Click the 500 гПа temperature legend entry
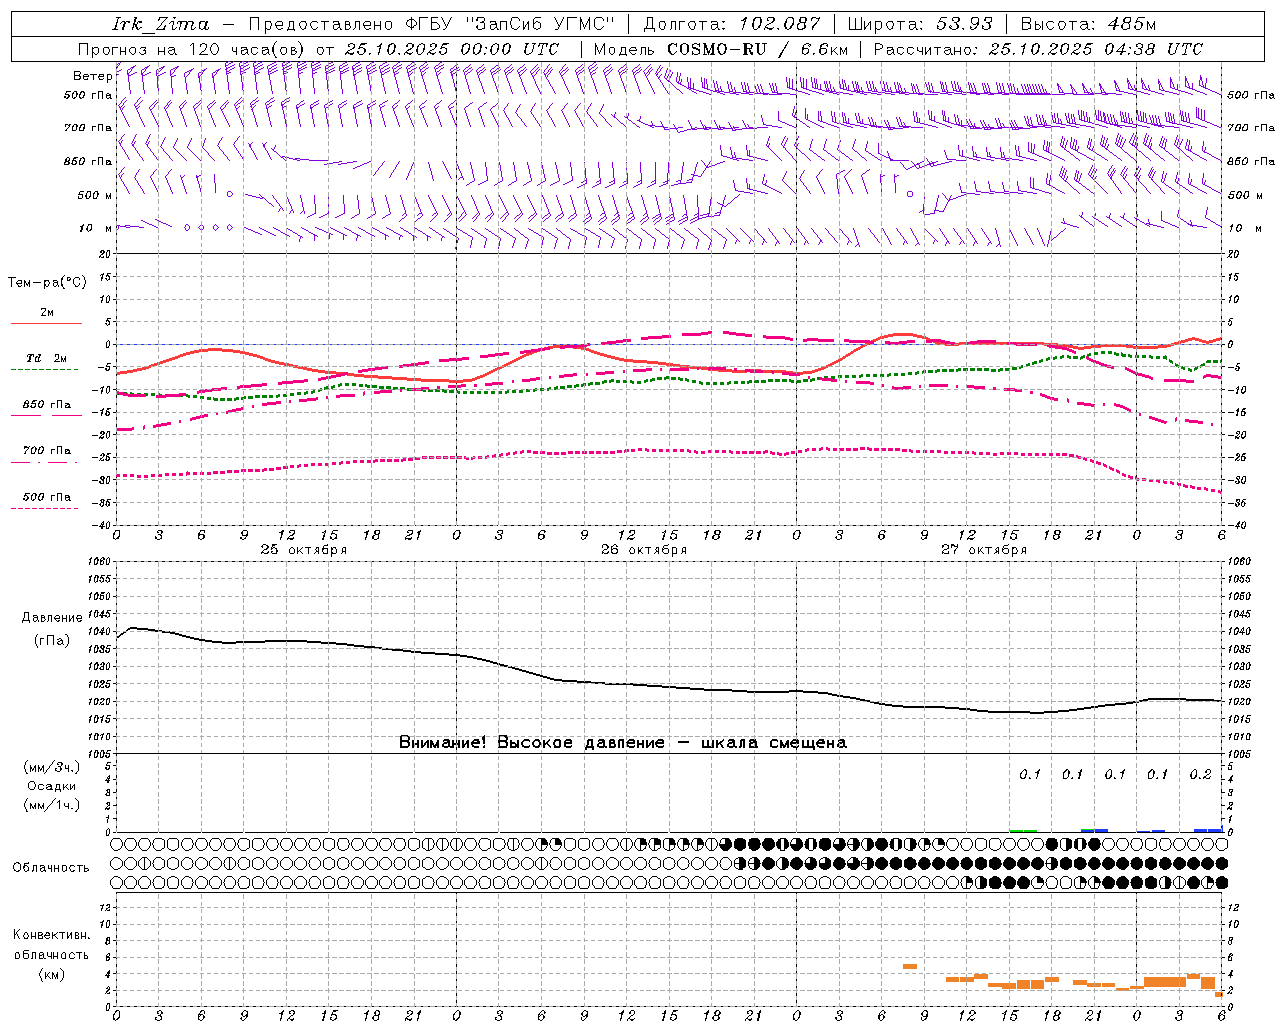The image size is (1280, 1024). click(47, 497)
